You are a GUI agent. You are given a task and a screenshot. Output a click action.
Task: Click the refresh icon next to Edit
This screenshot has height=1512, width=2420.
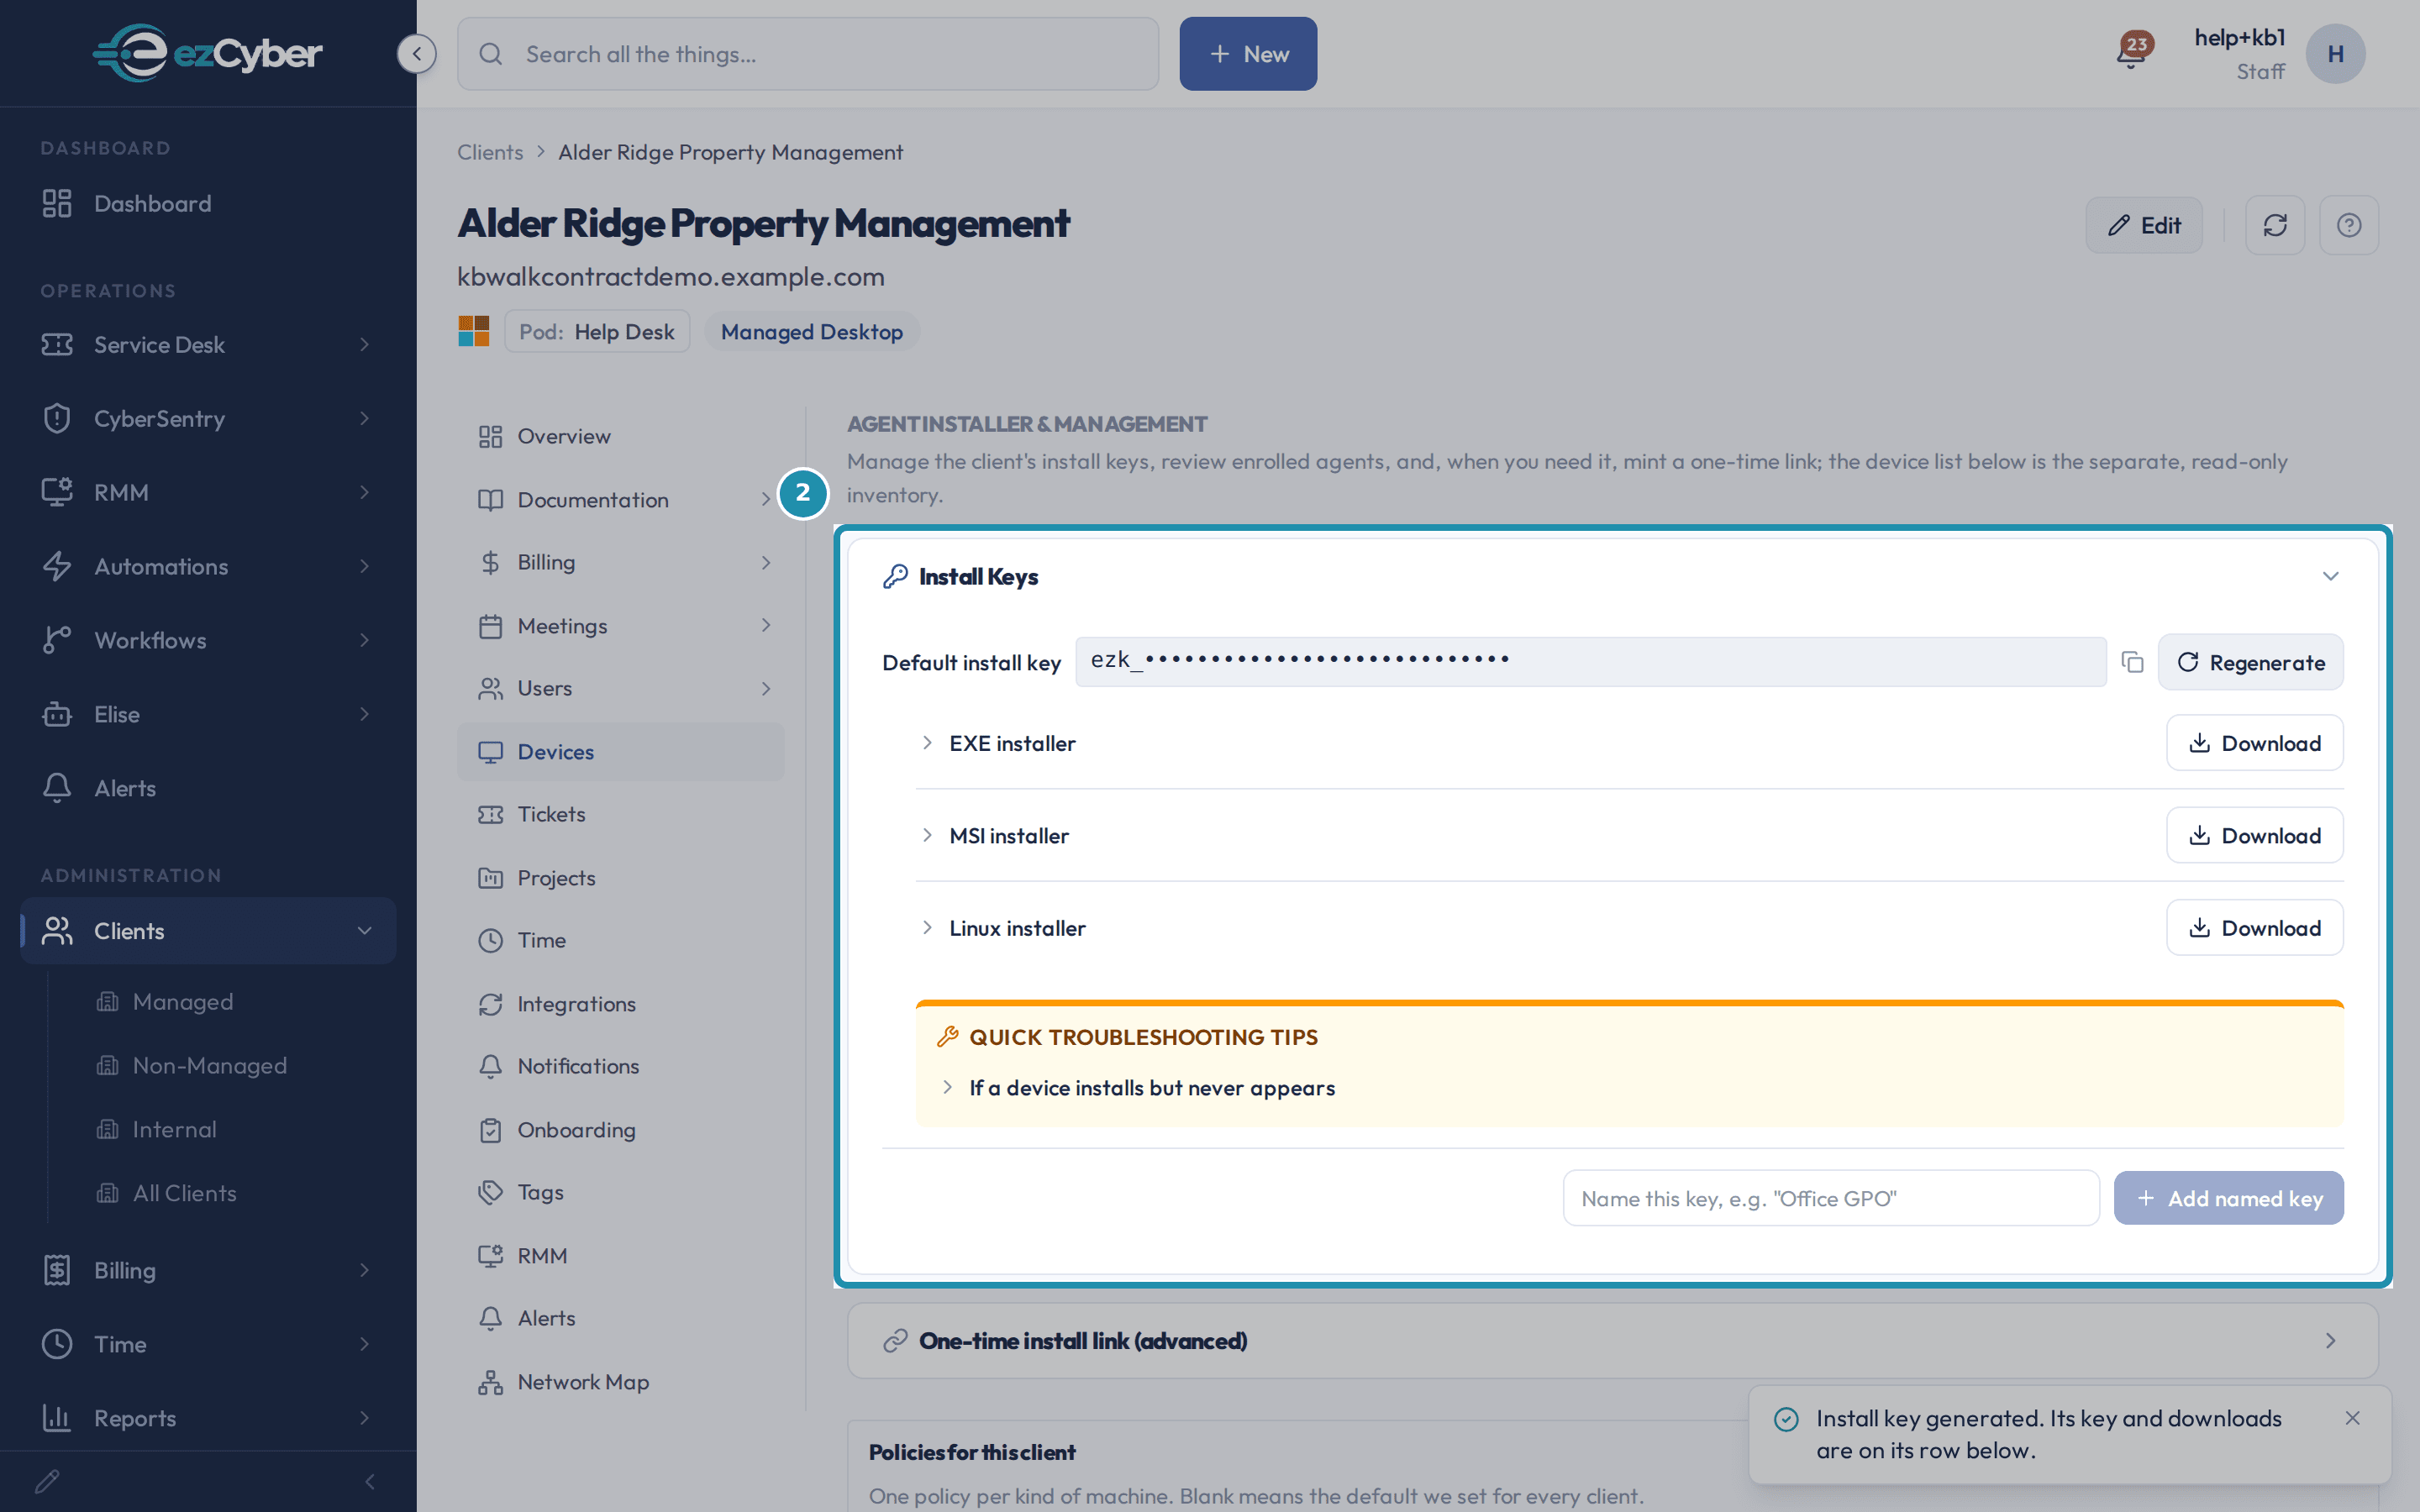[x=2275, y=225]
